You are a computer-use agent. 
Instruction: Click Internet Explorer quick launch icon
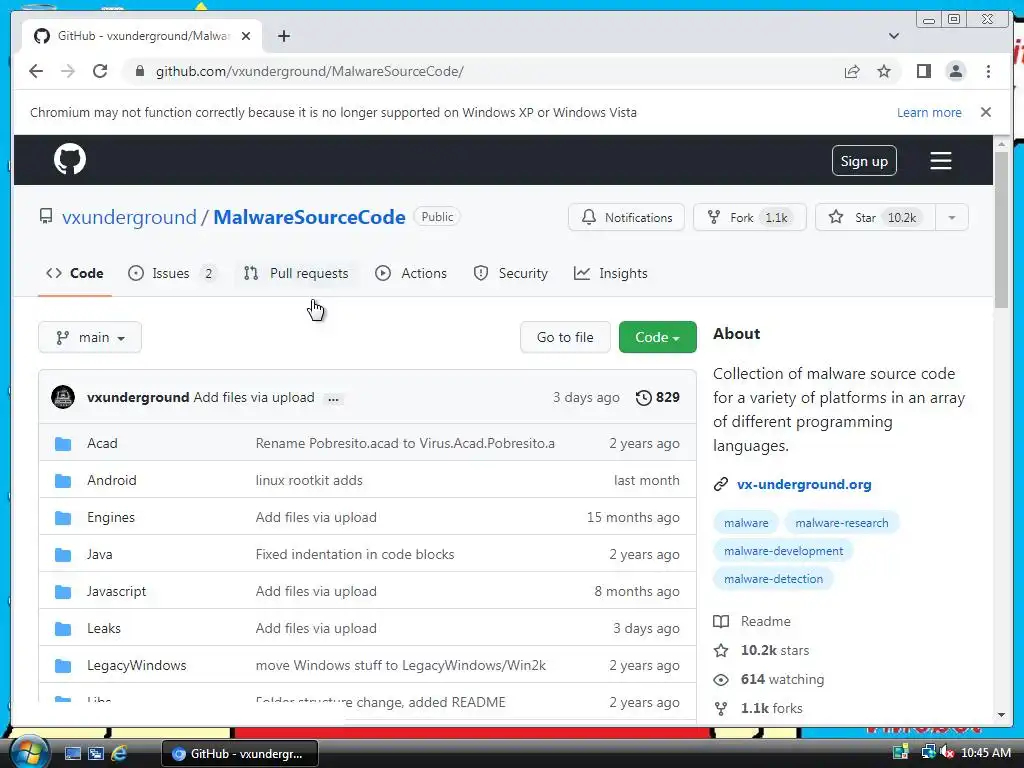[119, 754]
